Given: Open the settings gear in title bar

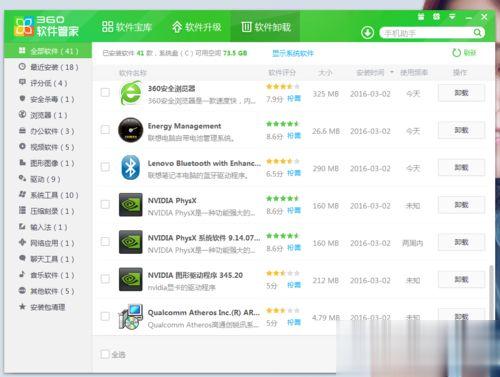Looking at the screenshot, I should (x=436, y=17).
